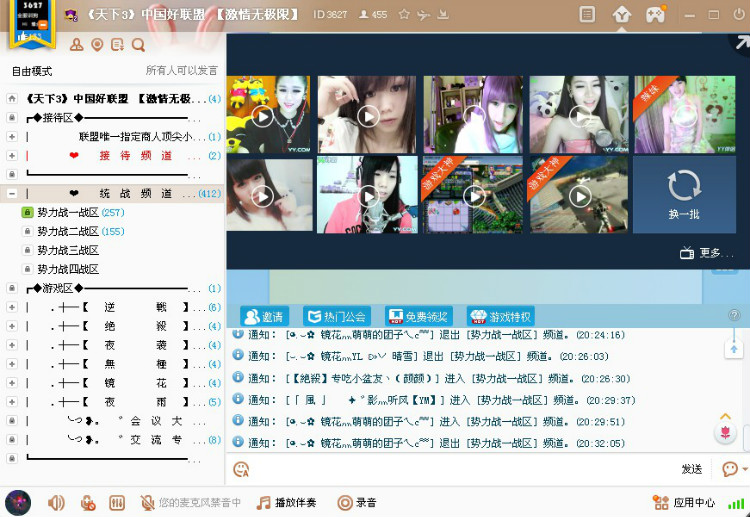This screenshot has height=517, width=750.
Task: Click the member count 455 in title bar
Action: 373,14
